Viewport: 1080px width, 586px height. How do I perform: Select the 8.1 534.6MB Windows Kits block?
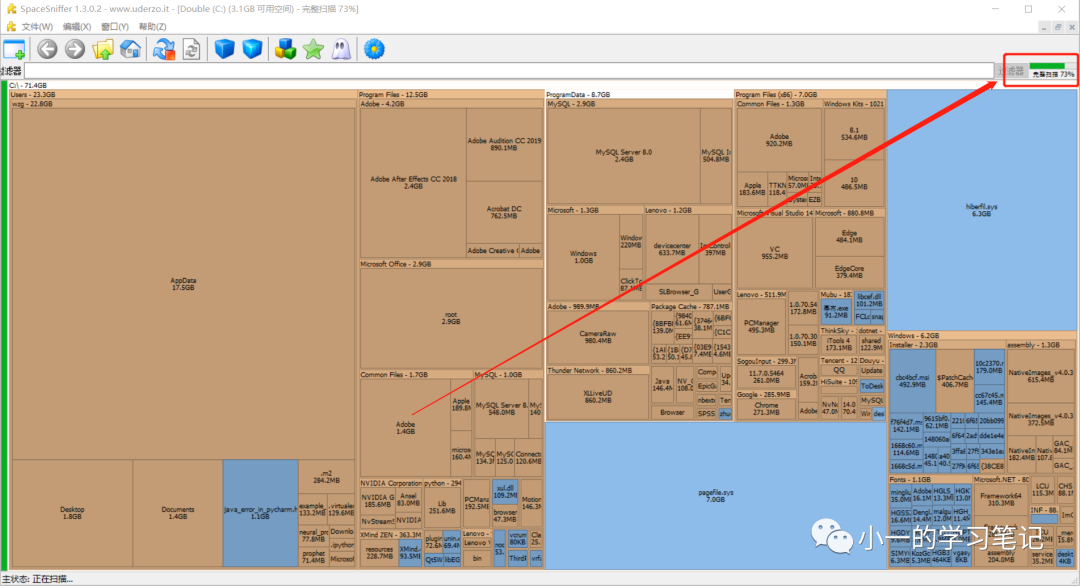(854, 134)
